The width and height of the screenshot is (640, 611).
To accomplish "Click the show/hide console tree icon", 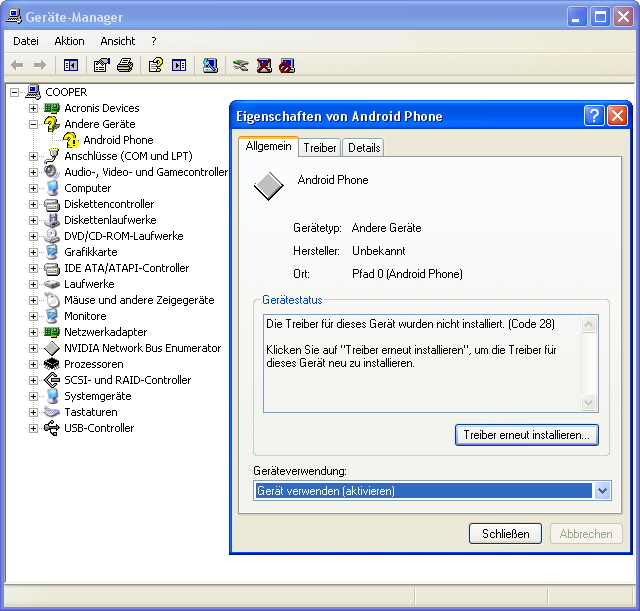I will pyautogui.click(x=71, y=65).
